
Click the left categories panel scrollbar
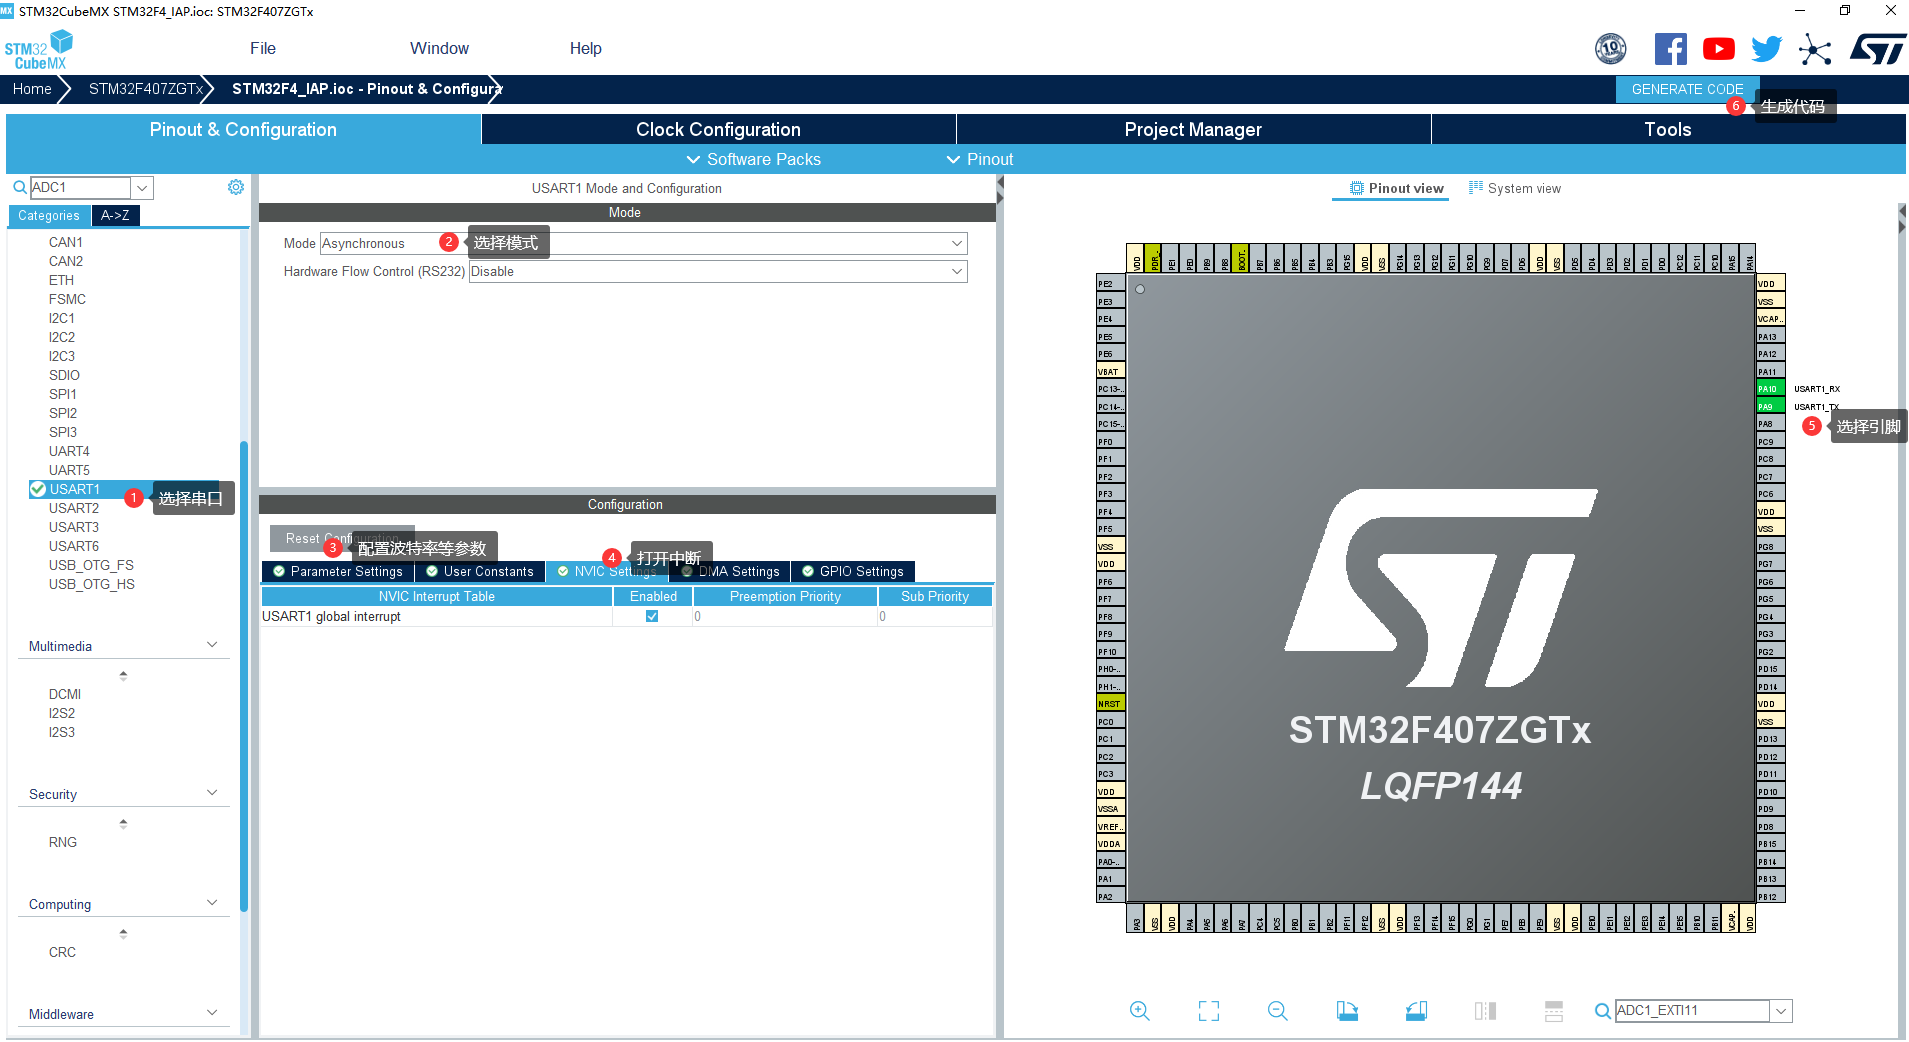(x=244, y=675)
